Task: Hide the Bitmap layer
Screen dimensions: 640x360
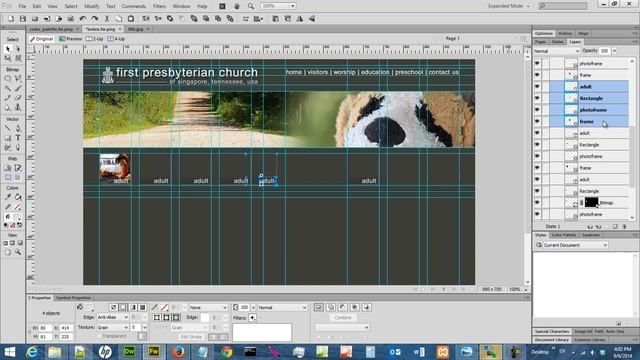Action: [537, 203]
